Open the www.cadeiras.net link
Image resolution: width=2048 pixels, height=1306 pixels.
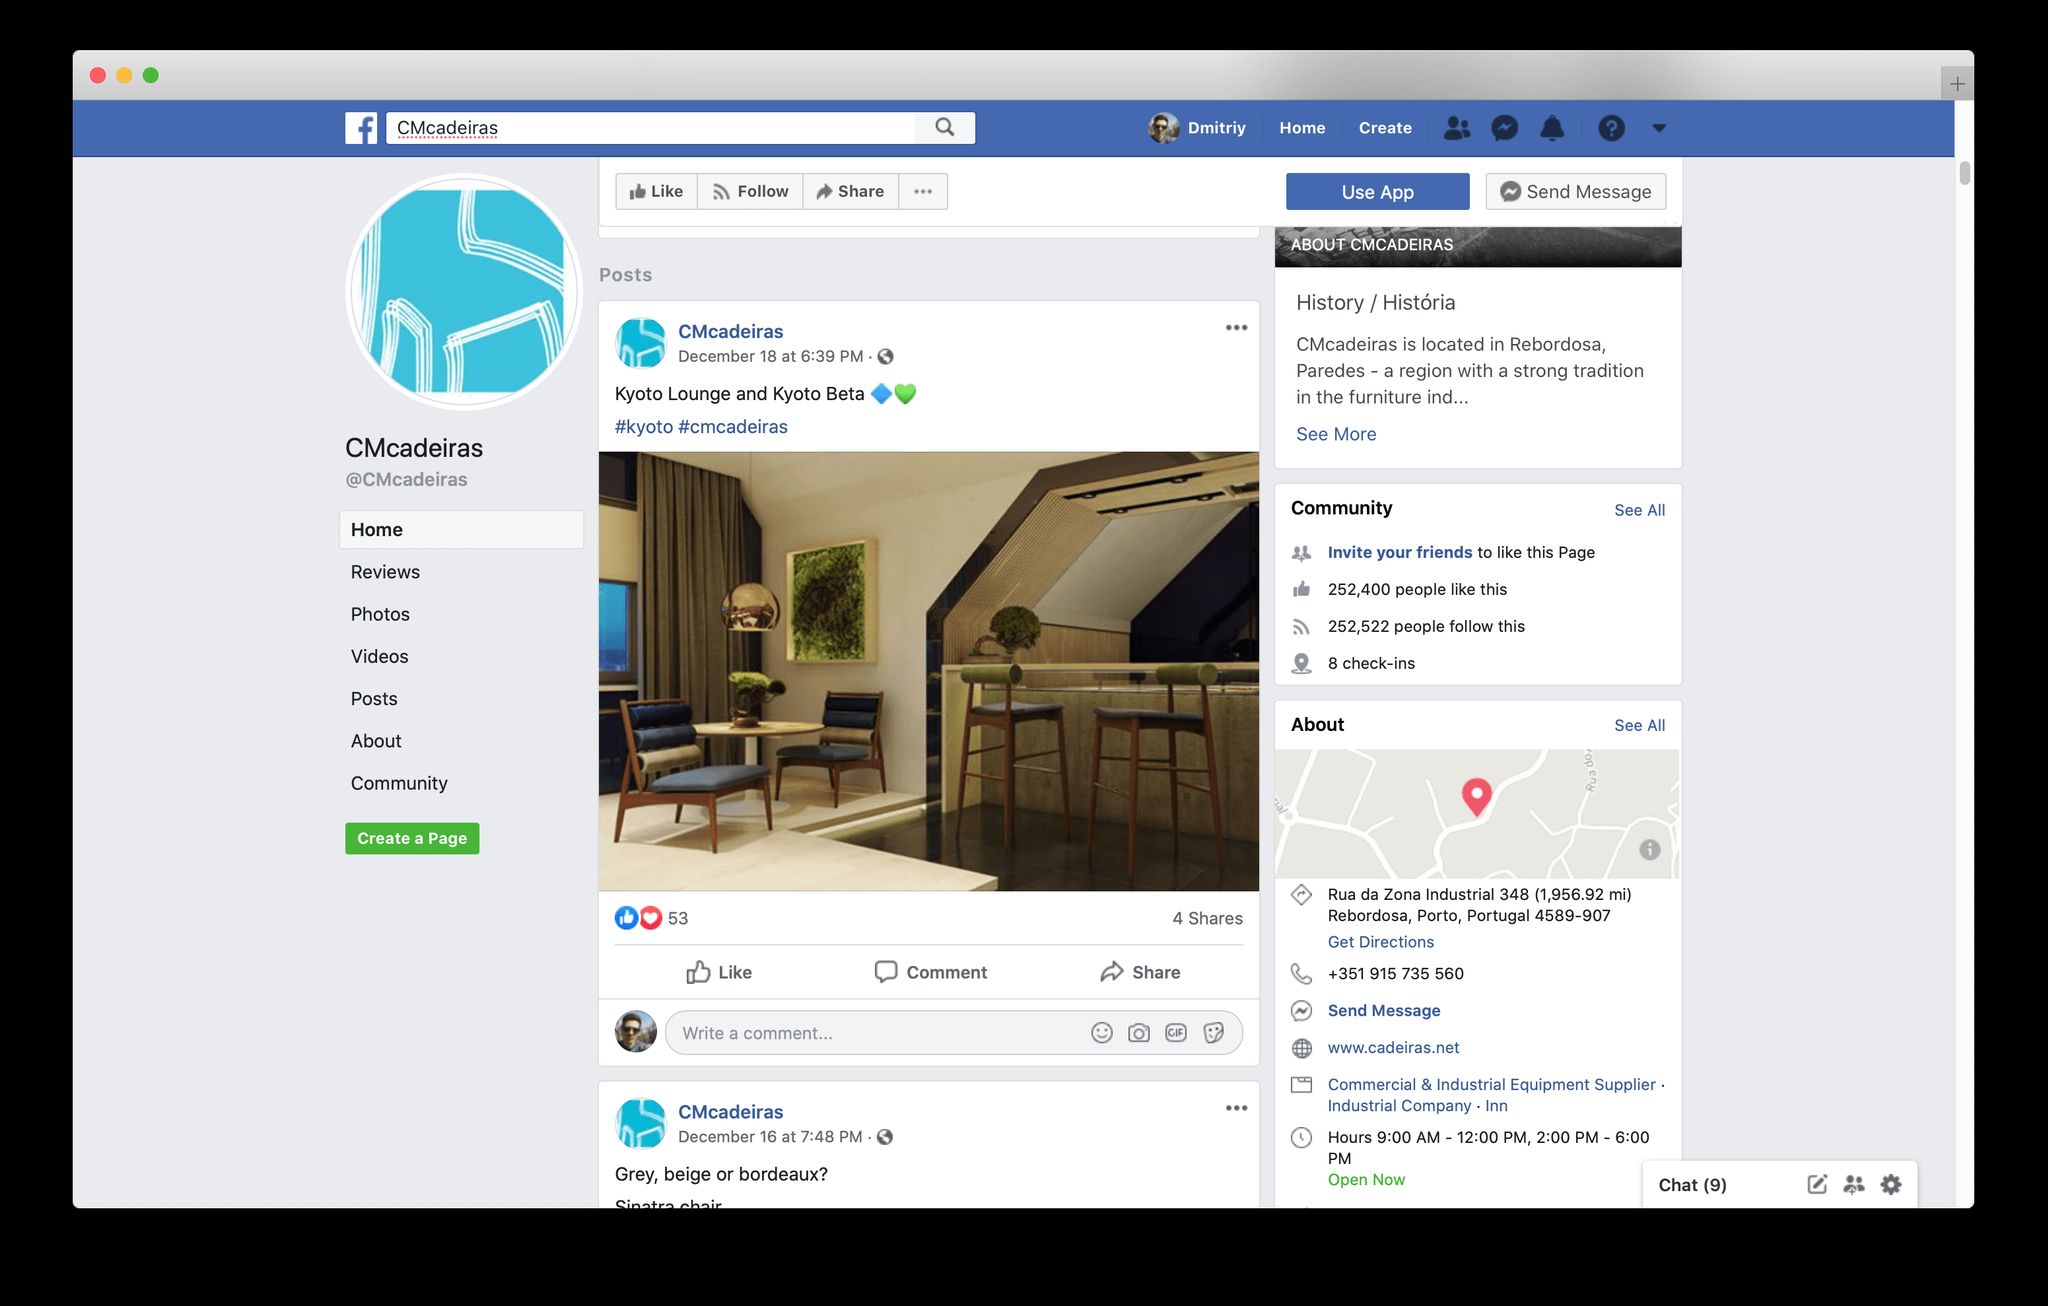(1393, 1047)
